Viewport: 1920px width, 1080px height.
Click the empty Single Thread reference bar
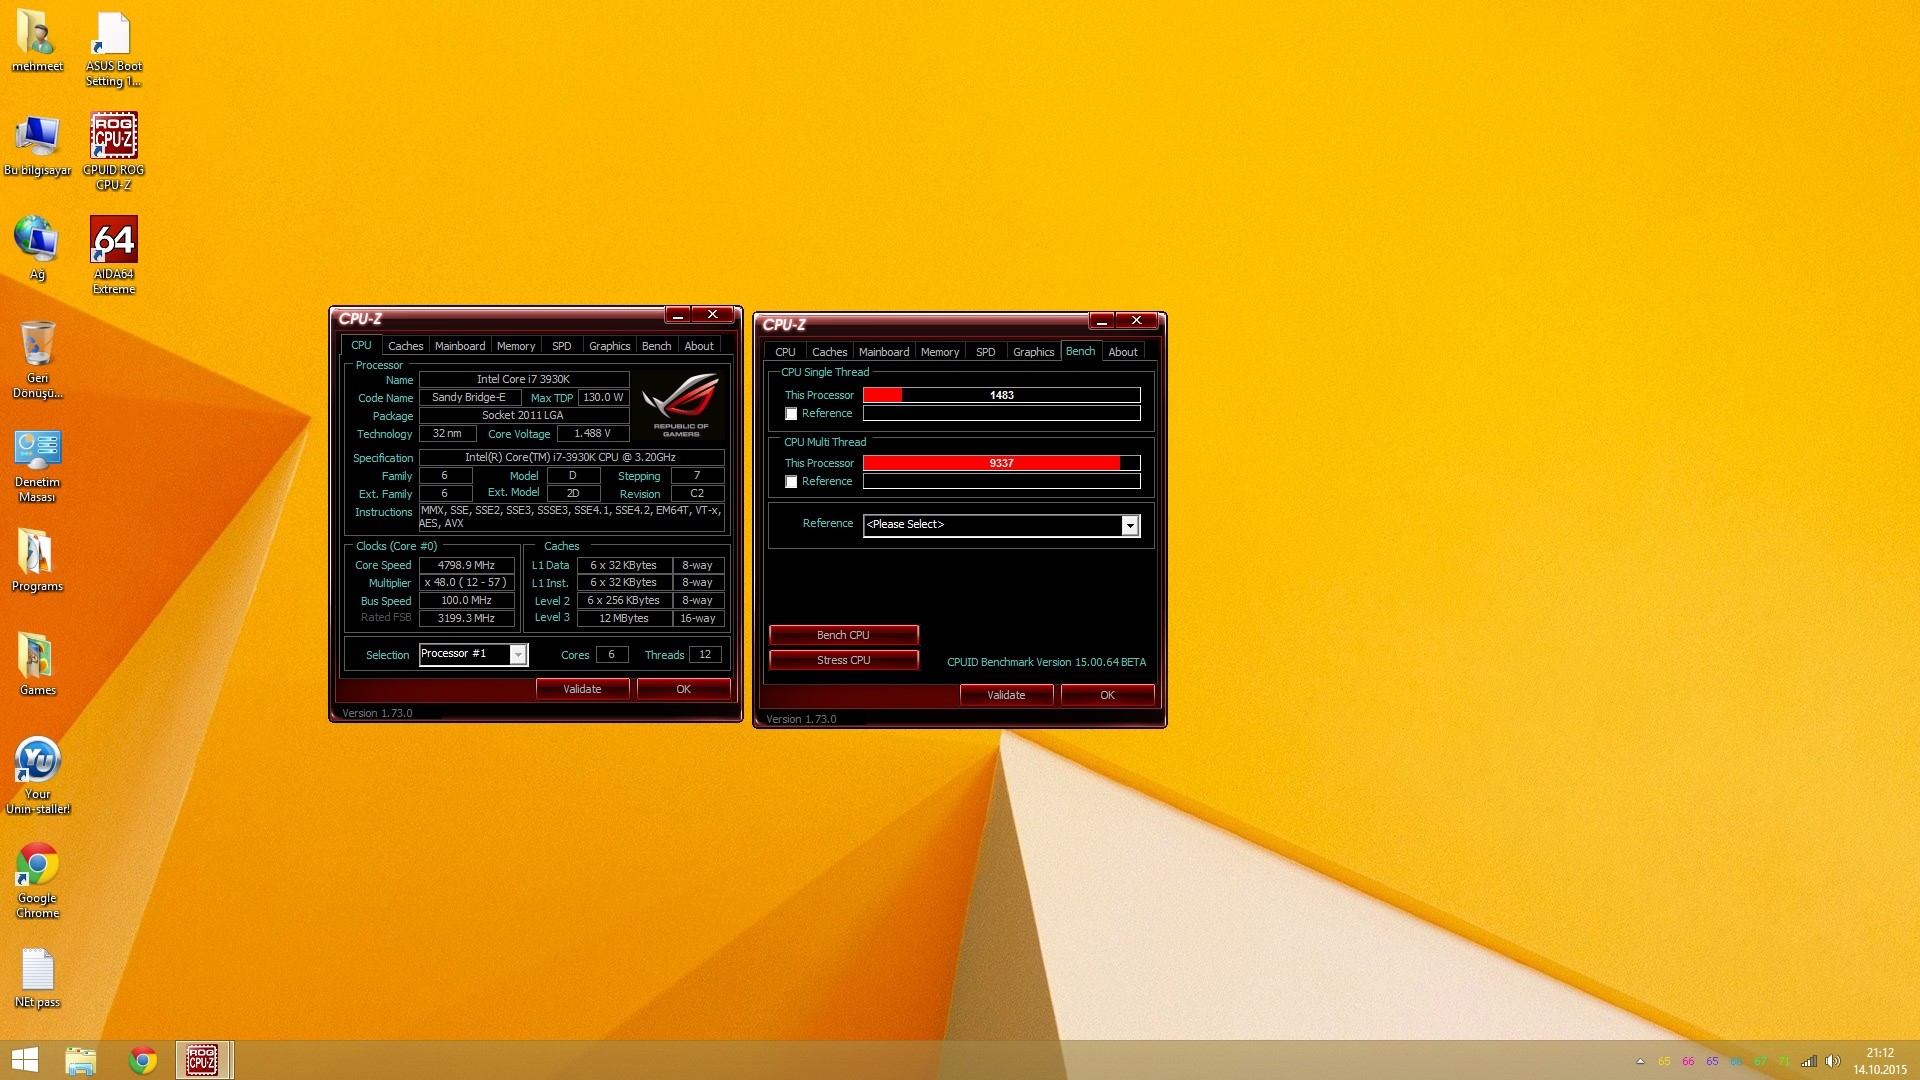(1001, 414)
